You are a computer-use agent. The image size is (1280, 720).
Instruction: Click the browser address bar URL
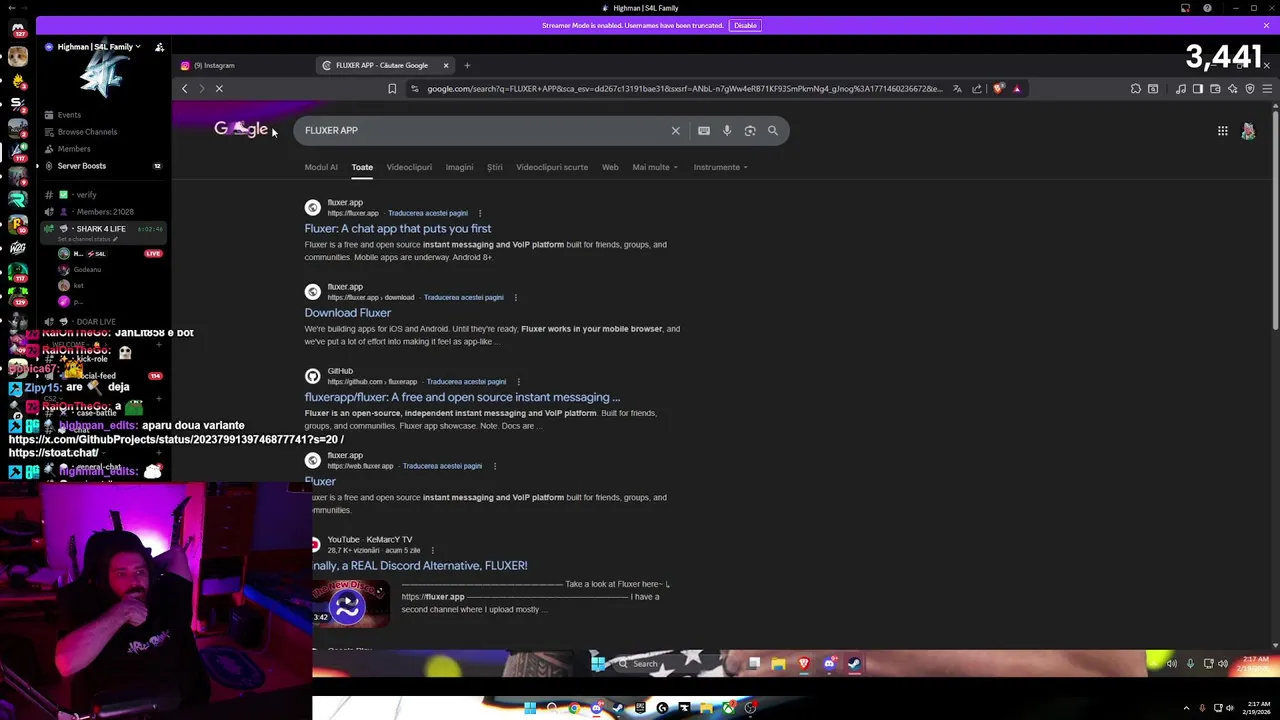684,89
